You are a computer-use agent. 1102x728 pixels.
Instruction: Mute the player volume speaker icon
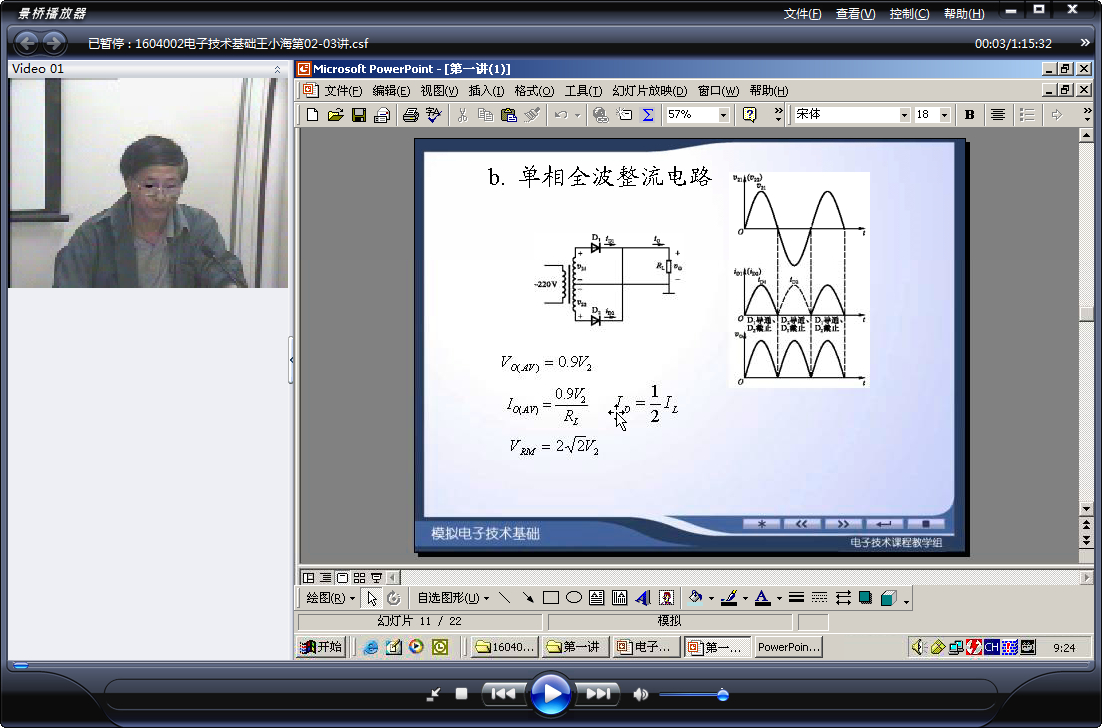tap(640, 695)
